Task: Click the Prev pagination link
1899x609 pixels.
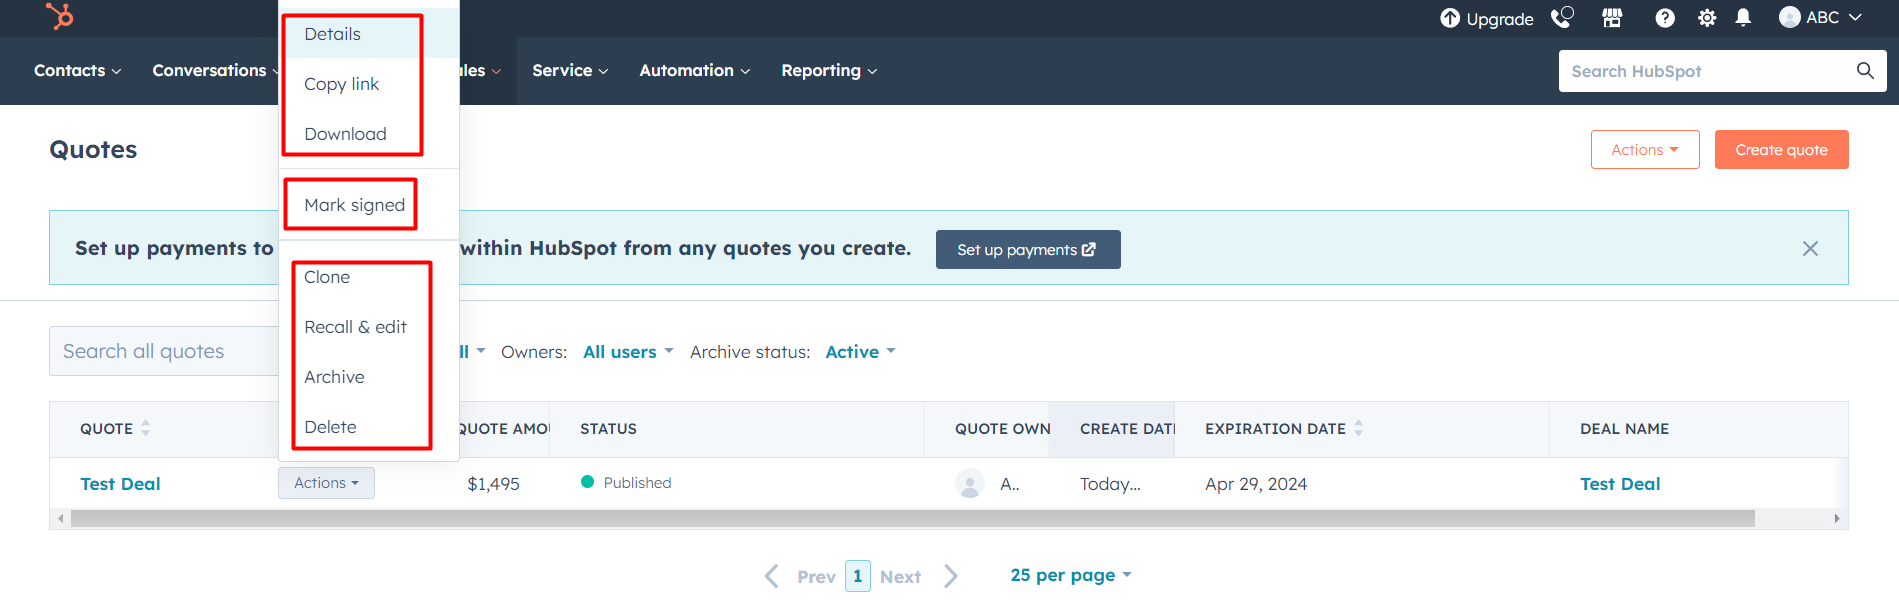Action: [816, 577]
